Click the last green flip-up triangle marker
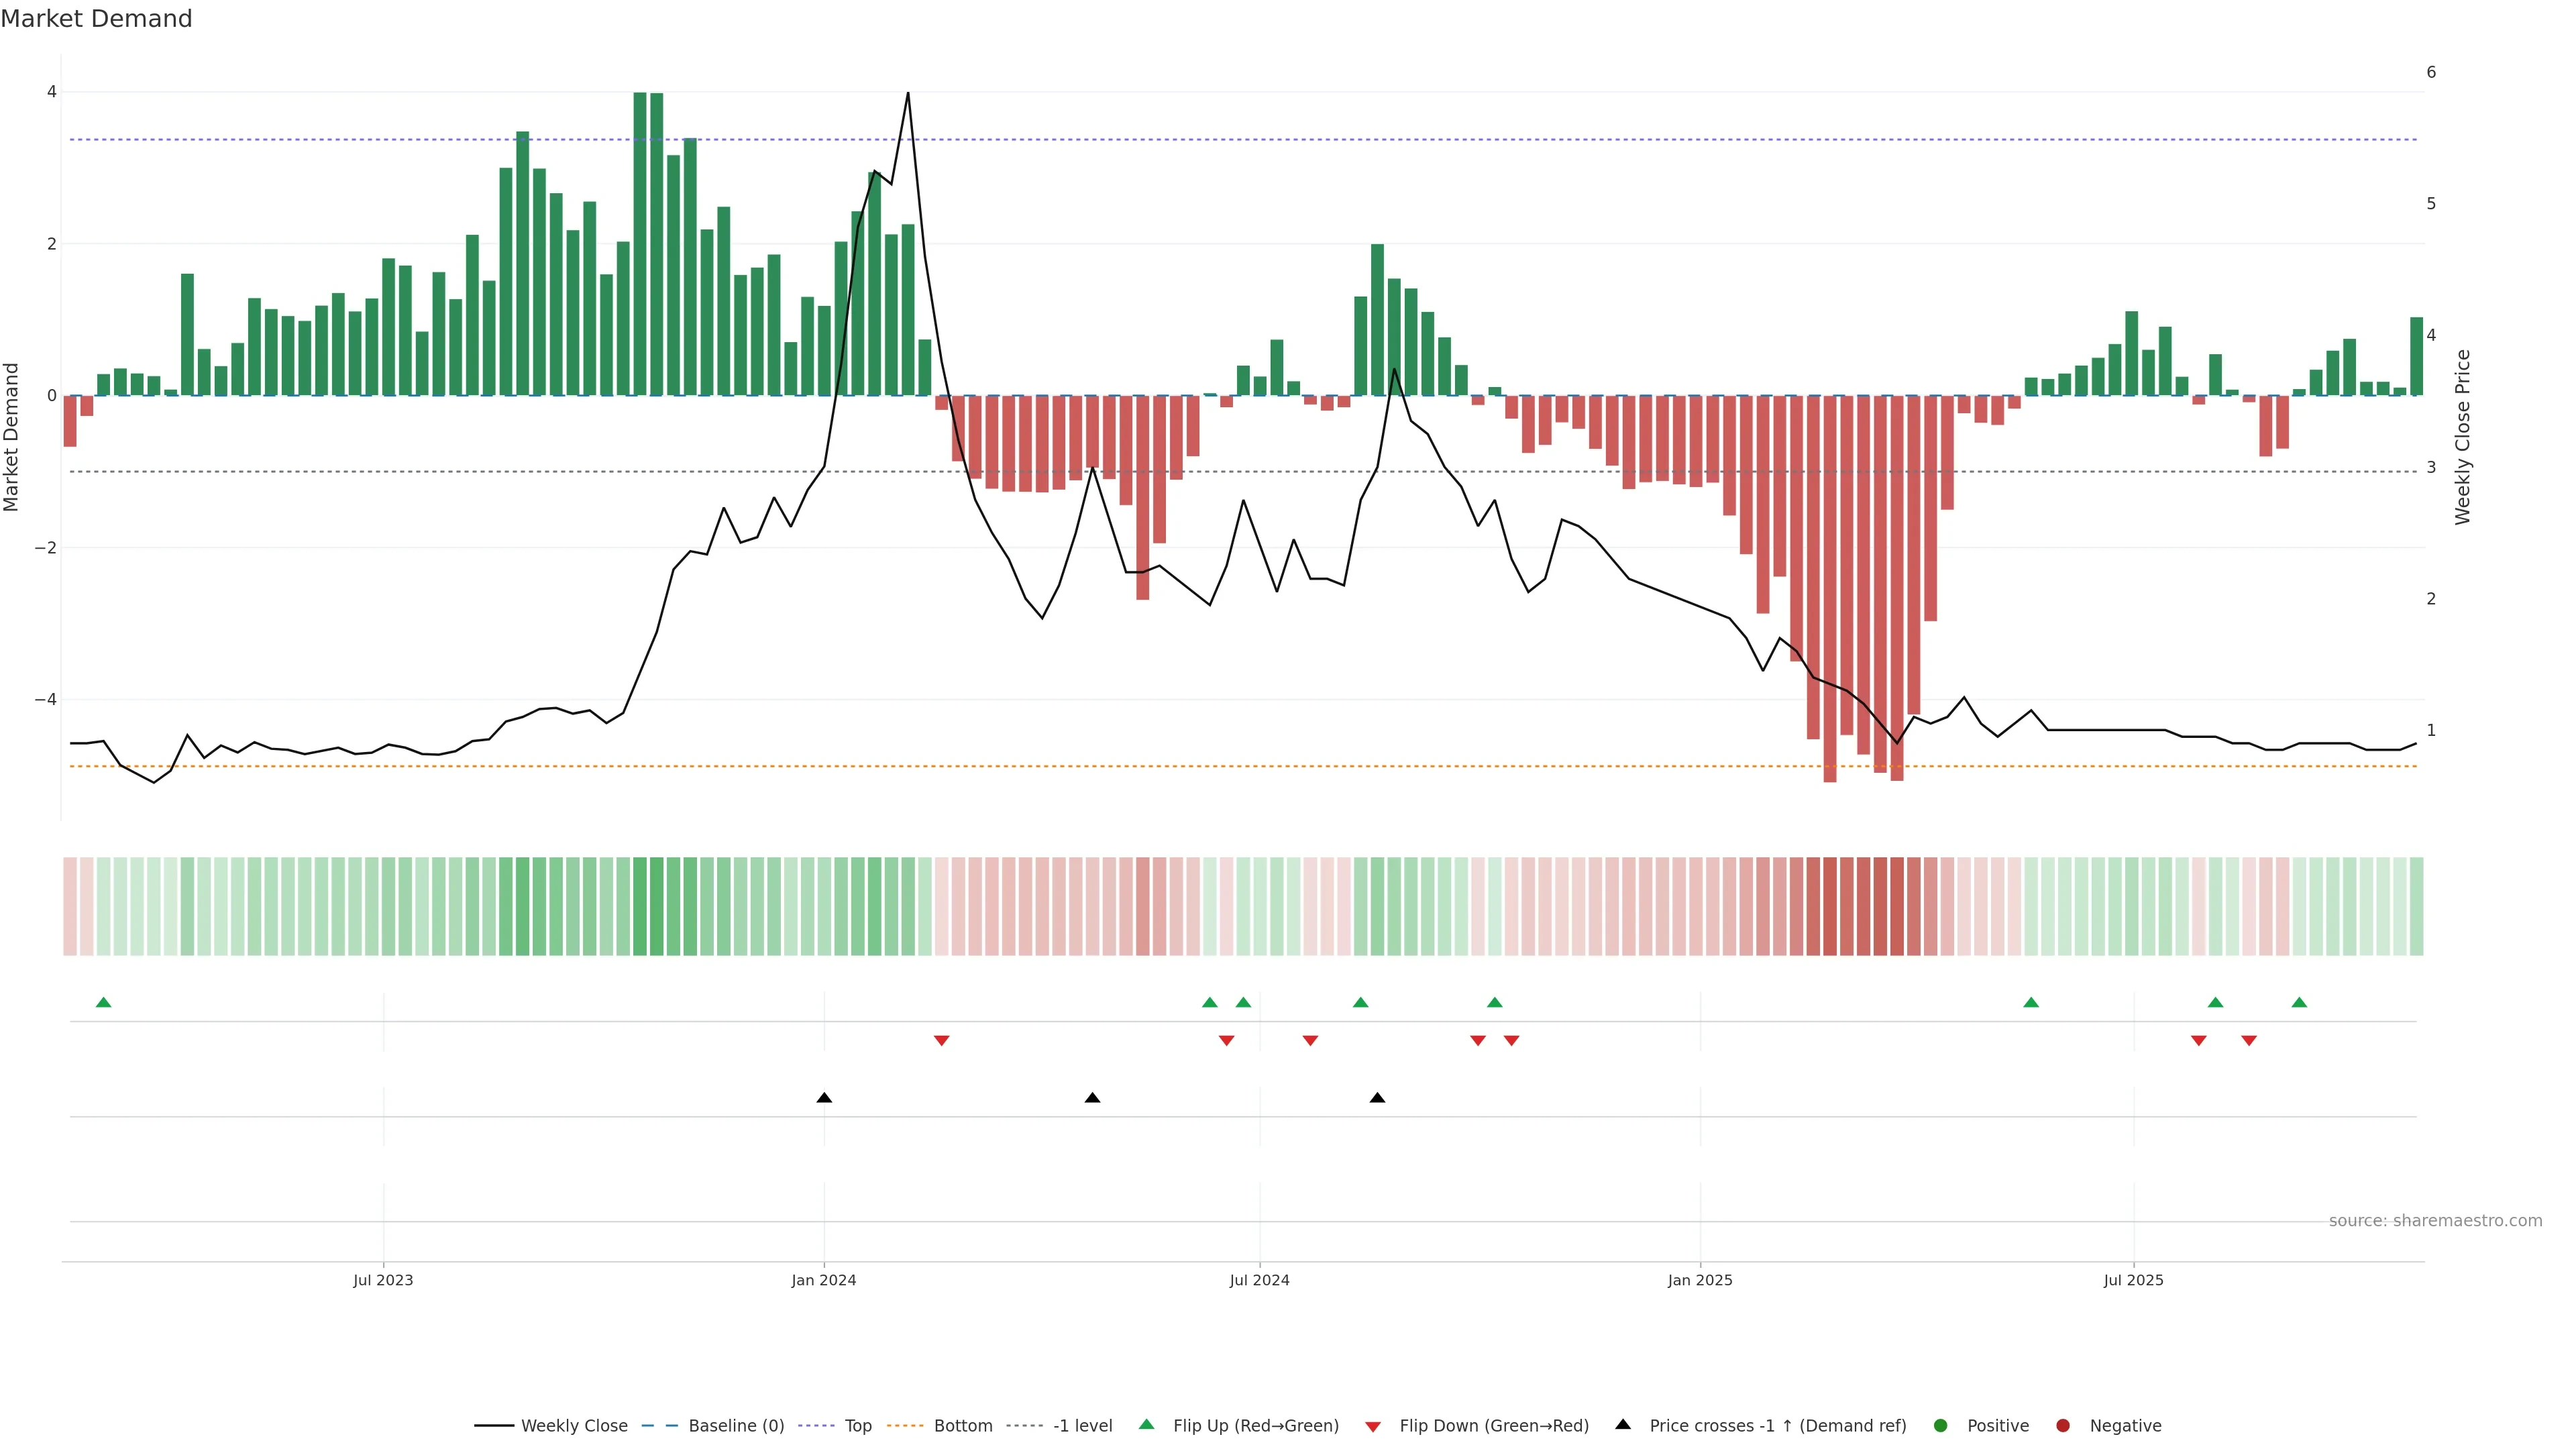Viewport: 2576px width, 1449px height. click(2299, 1002)
